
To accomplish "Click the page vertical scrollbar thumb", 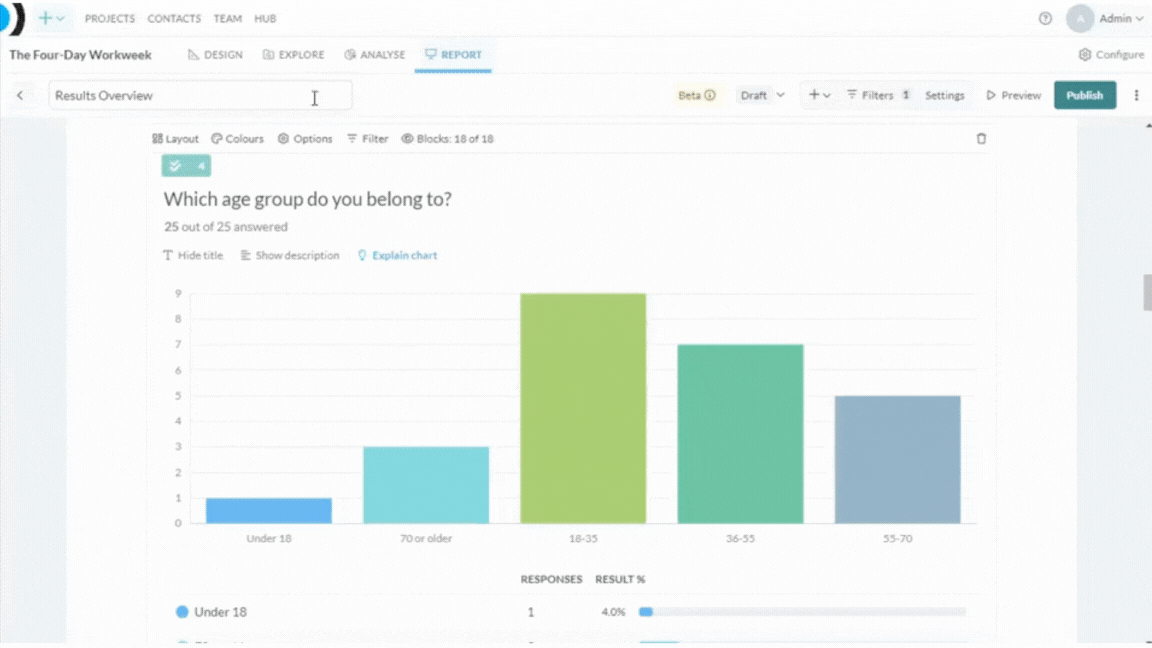I will coord(1147,292).
